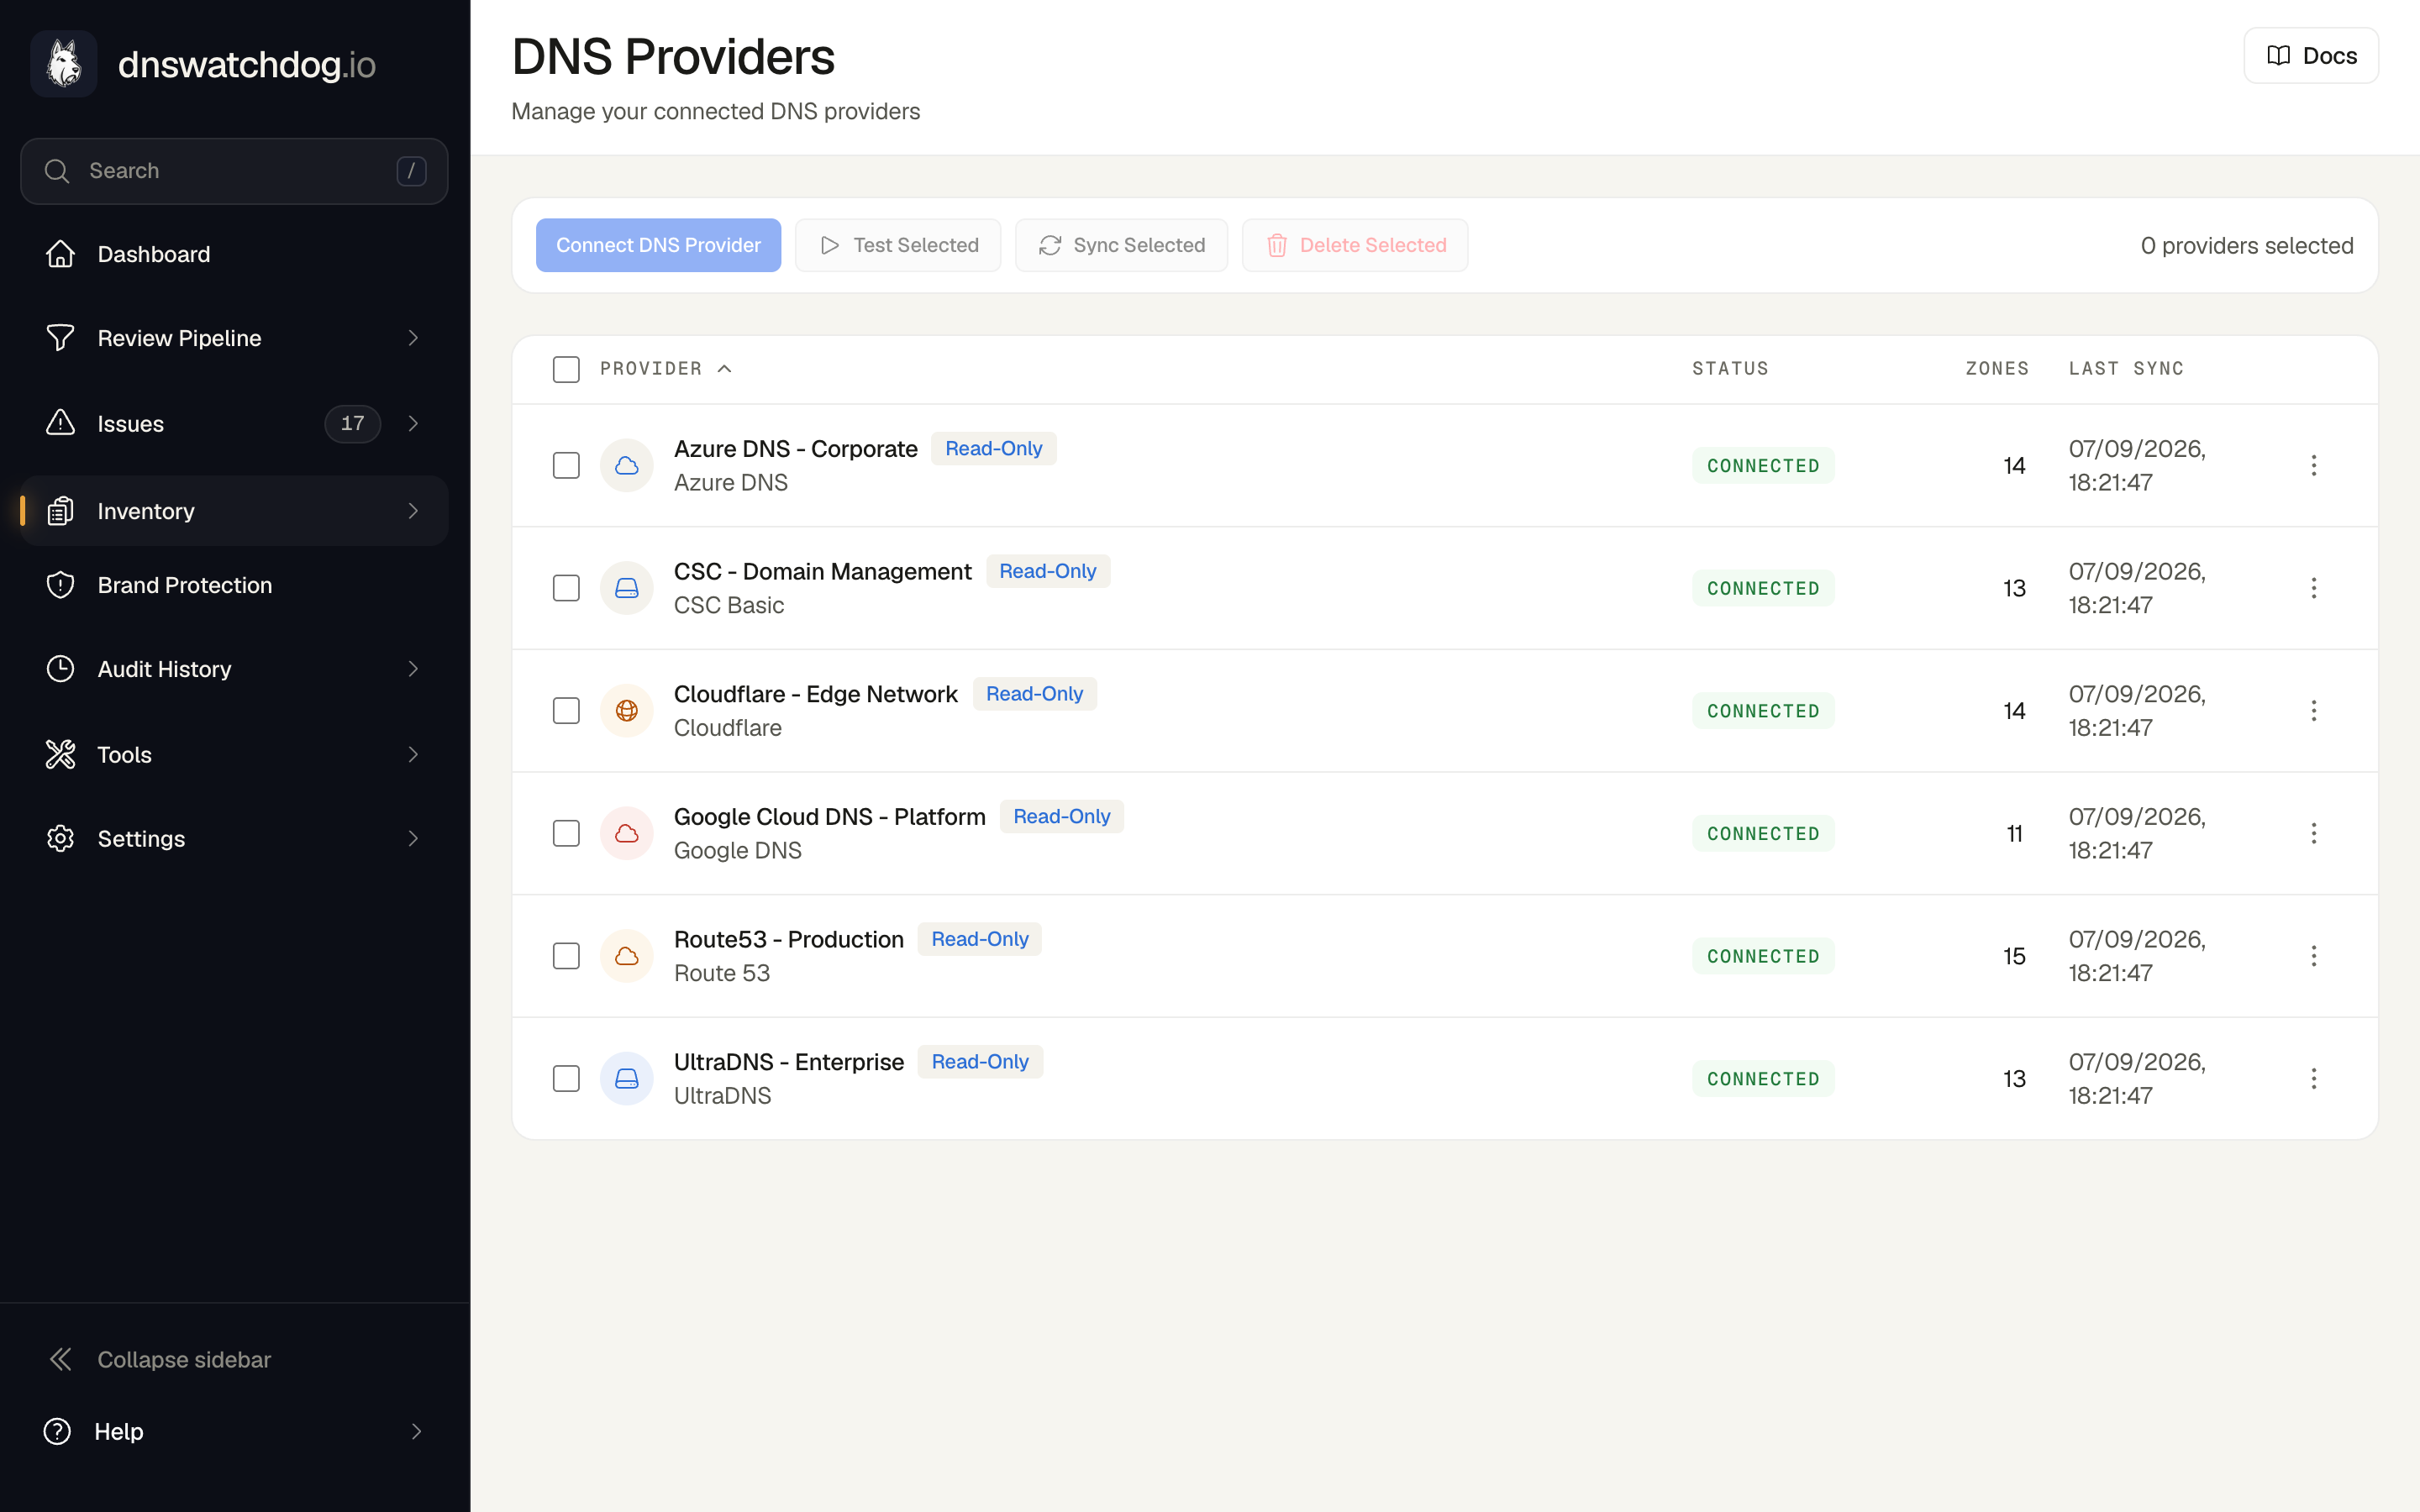The image size is (2420, 1512).
Task: Toggle the select-all providers checkbox
Action: [x=566, y=369]
